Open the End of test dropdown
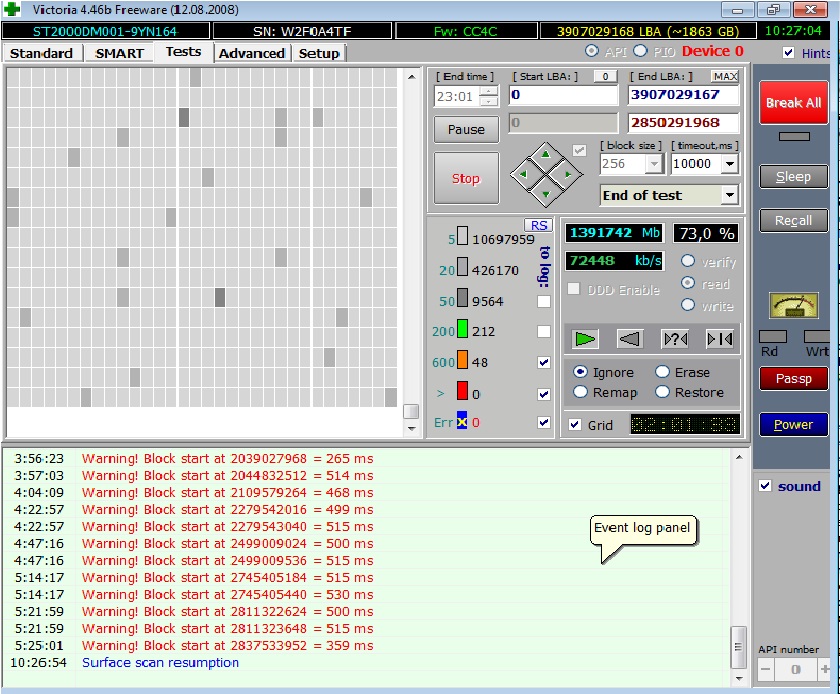The height and width of the screenshot is (694, 840). [730, 195]
